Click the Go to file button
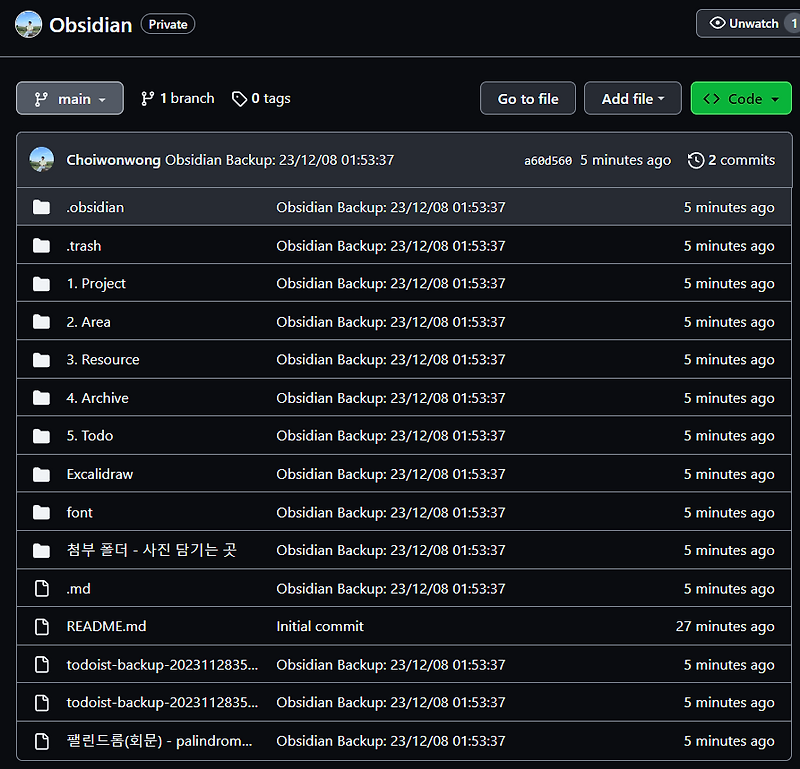This screenshot has height=769, width=800. (x=527, y=98)
